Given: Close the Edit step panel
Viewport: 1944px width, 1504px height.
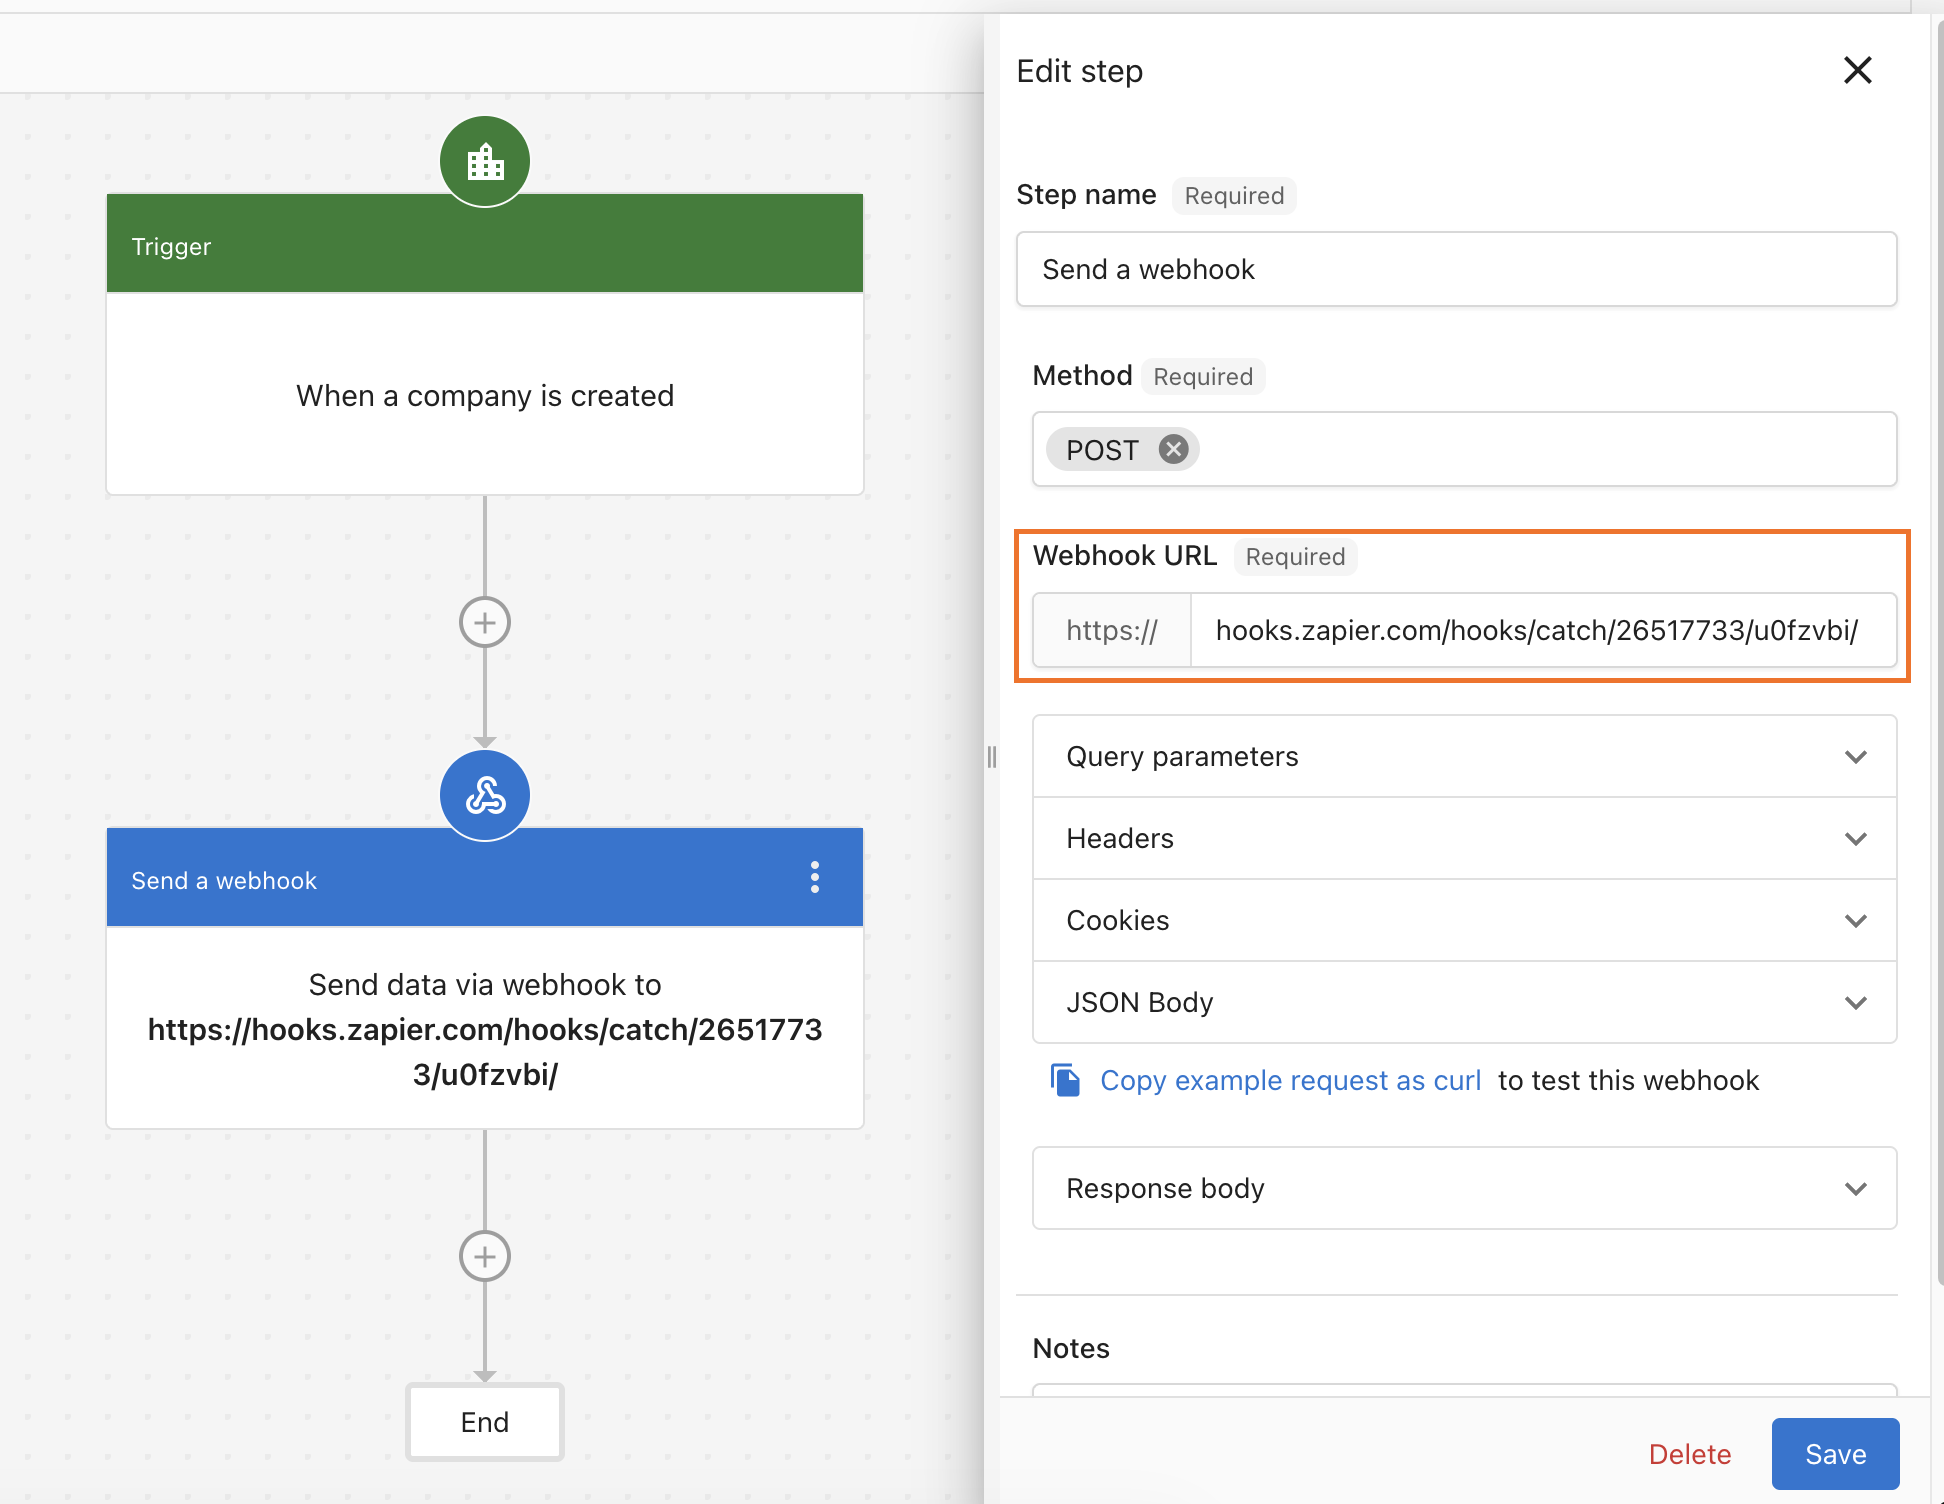Looking at the screenshot, I should (1857, 70).
